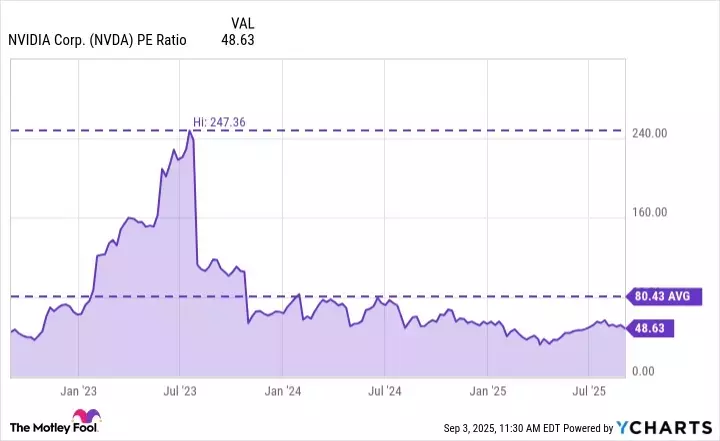
Task: Click the VAL column header
Action: [242, 22]
